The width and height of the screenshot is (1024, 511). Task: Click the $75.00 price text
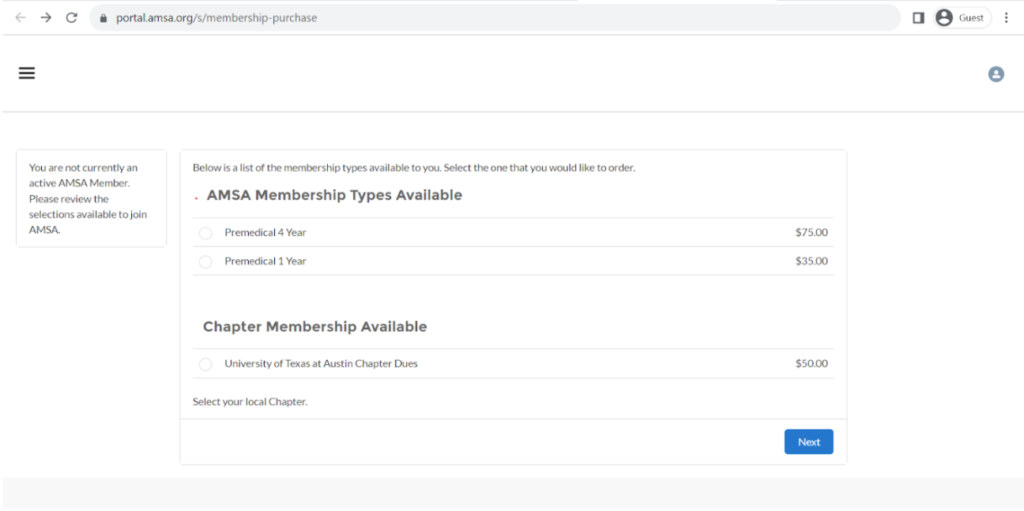coord(811,232)
